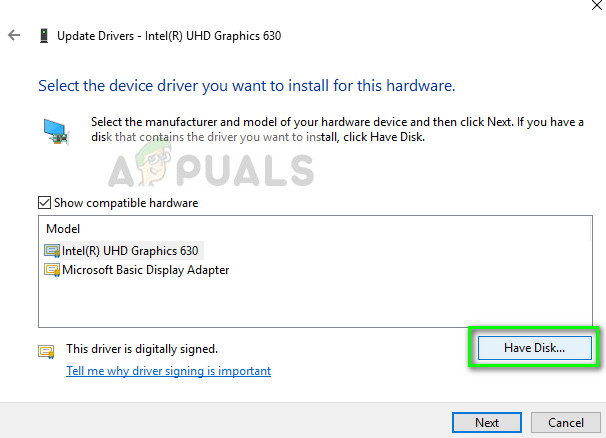Go back using the left arrow
Image resolution: width=606 pixels, height=438 pixels.
[14, 35]
